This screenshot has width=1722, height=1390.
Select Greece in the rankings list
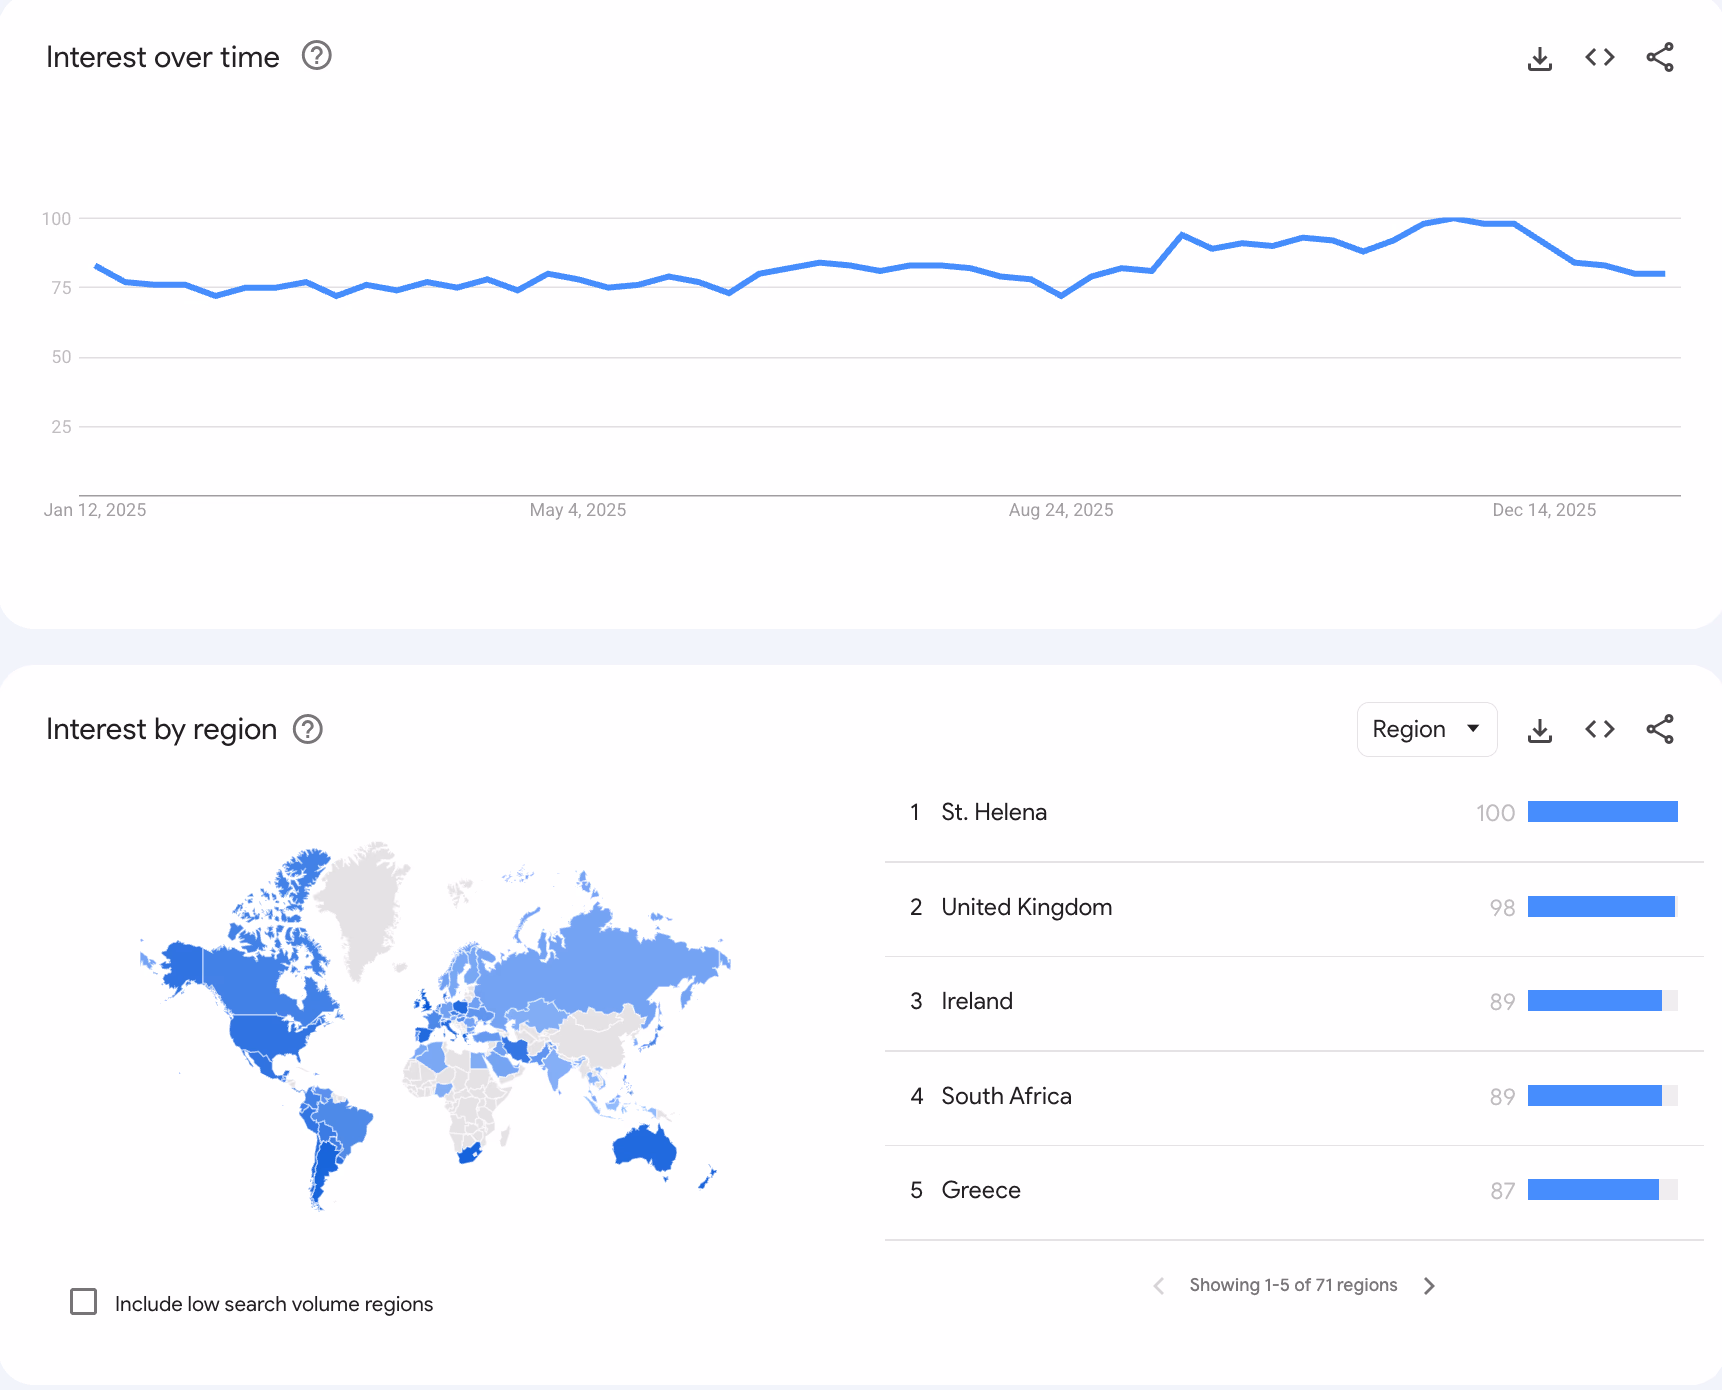point(981,1190)
